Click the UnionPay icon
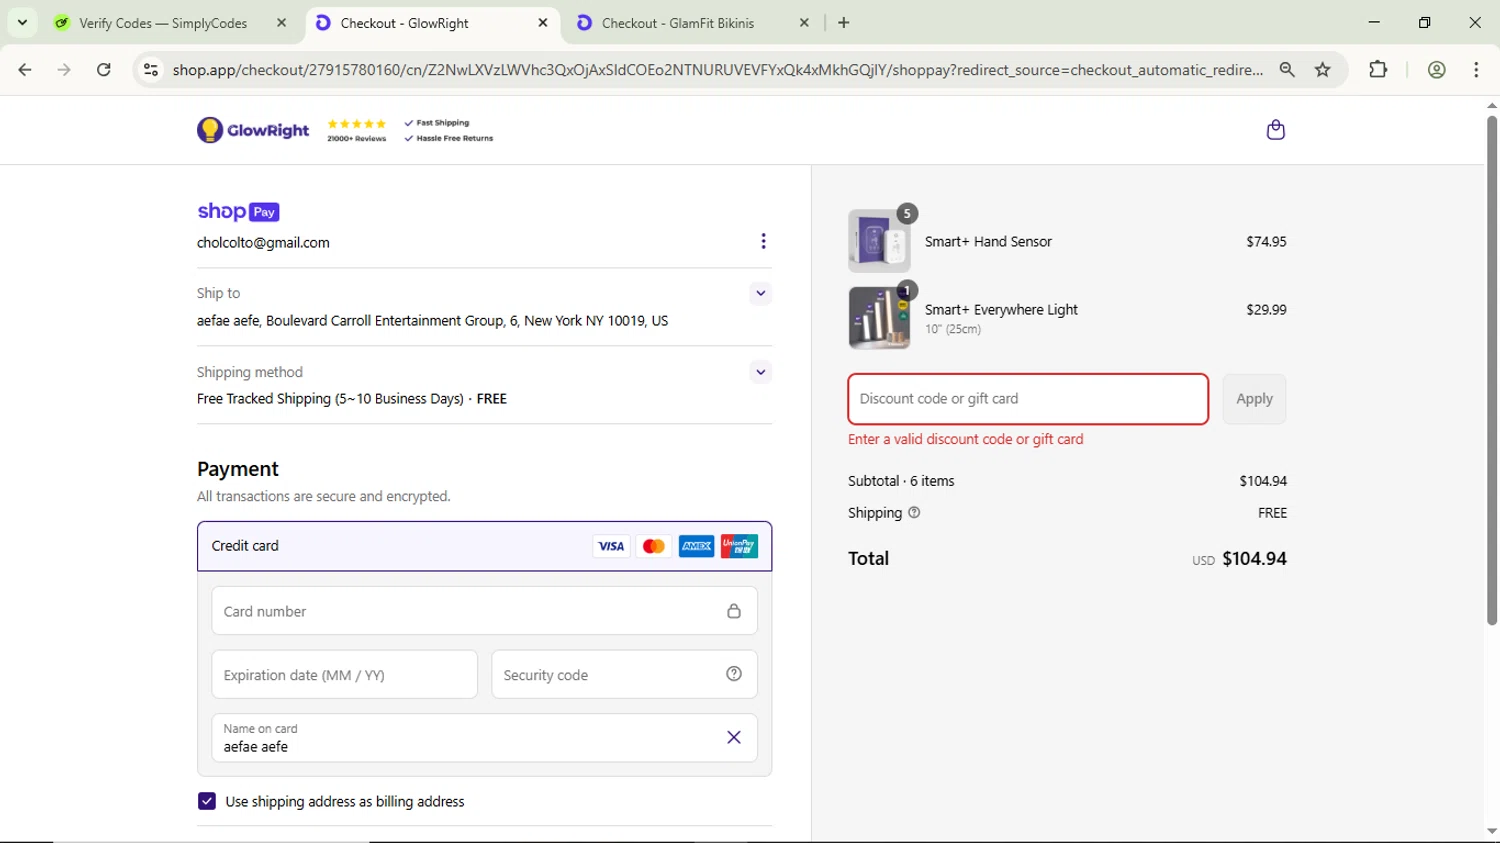The image size is (1500, 843). click(x=740, y=546)
